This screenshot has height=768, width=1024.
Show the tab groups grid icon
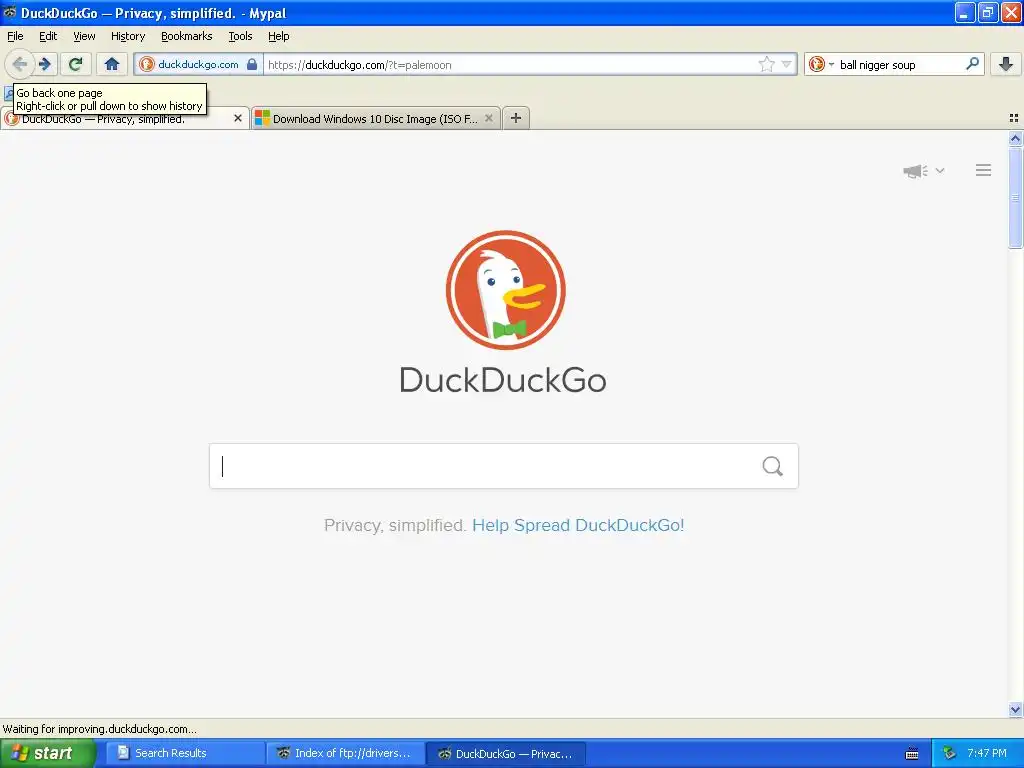click(x=1014, y=118)
